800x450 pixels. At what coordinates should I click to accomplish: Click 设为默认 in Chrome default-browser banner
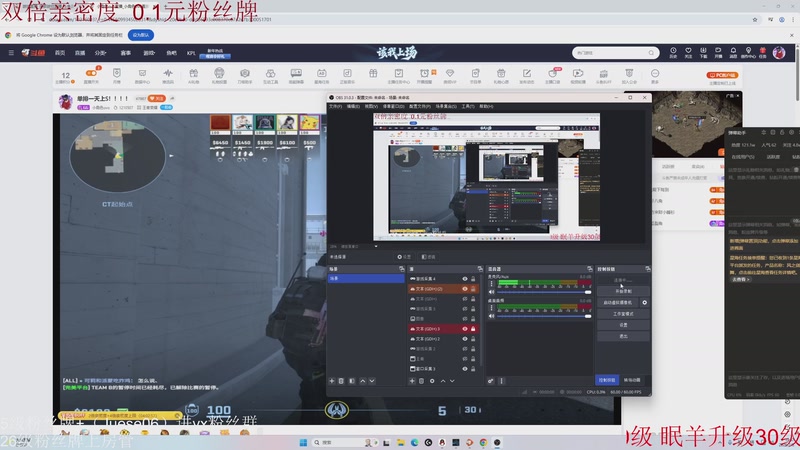[141, 35]
